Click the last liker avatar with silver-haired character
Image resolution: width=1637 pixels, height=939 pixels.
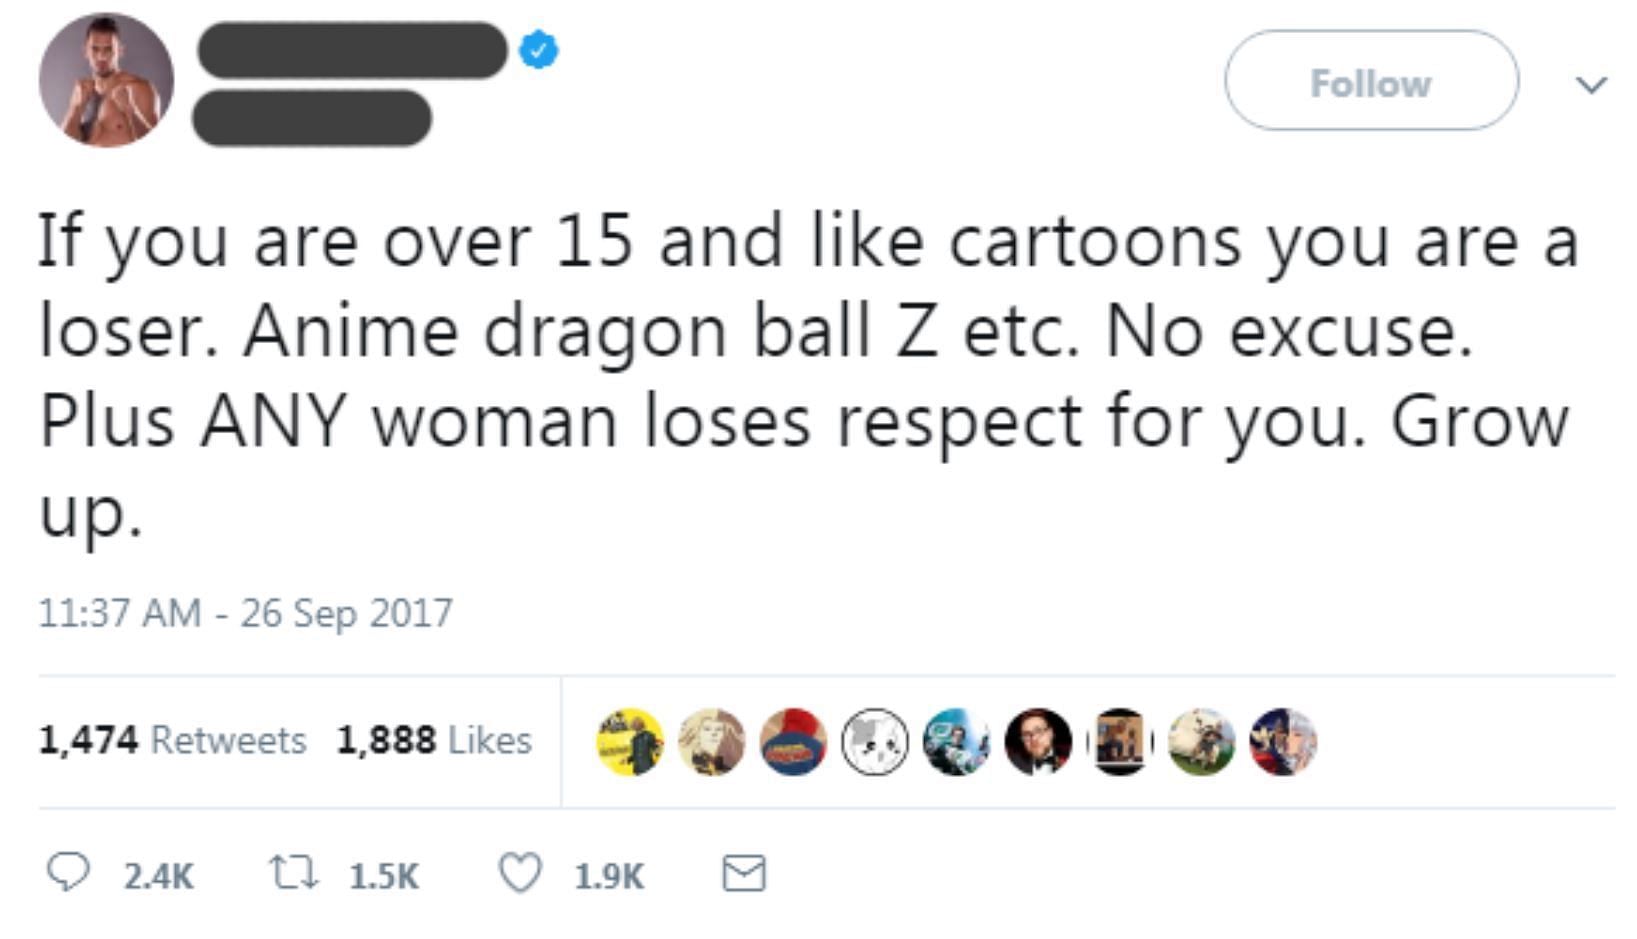coord(1283,742)
